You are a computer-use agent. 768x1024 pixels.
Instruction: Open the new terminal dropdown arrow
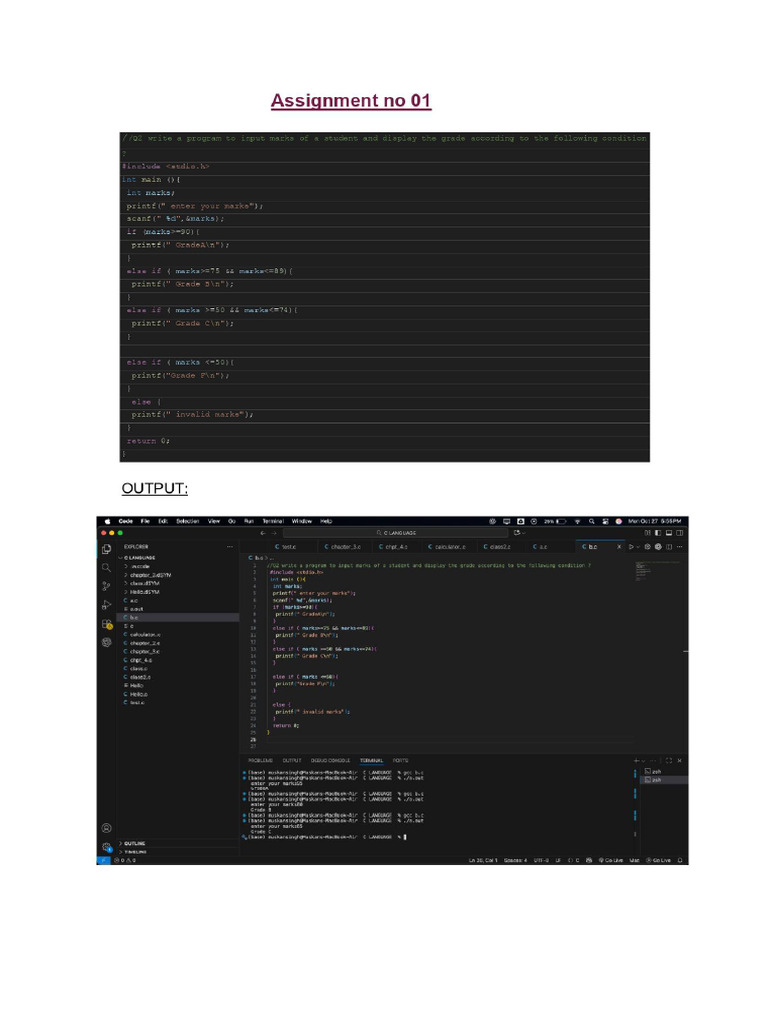point(643,760)
